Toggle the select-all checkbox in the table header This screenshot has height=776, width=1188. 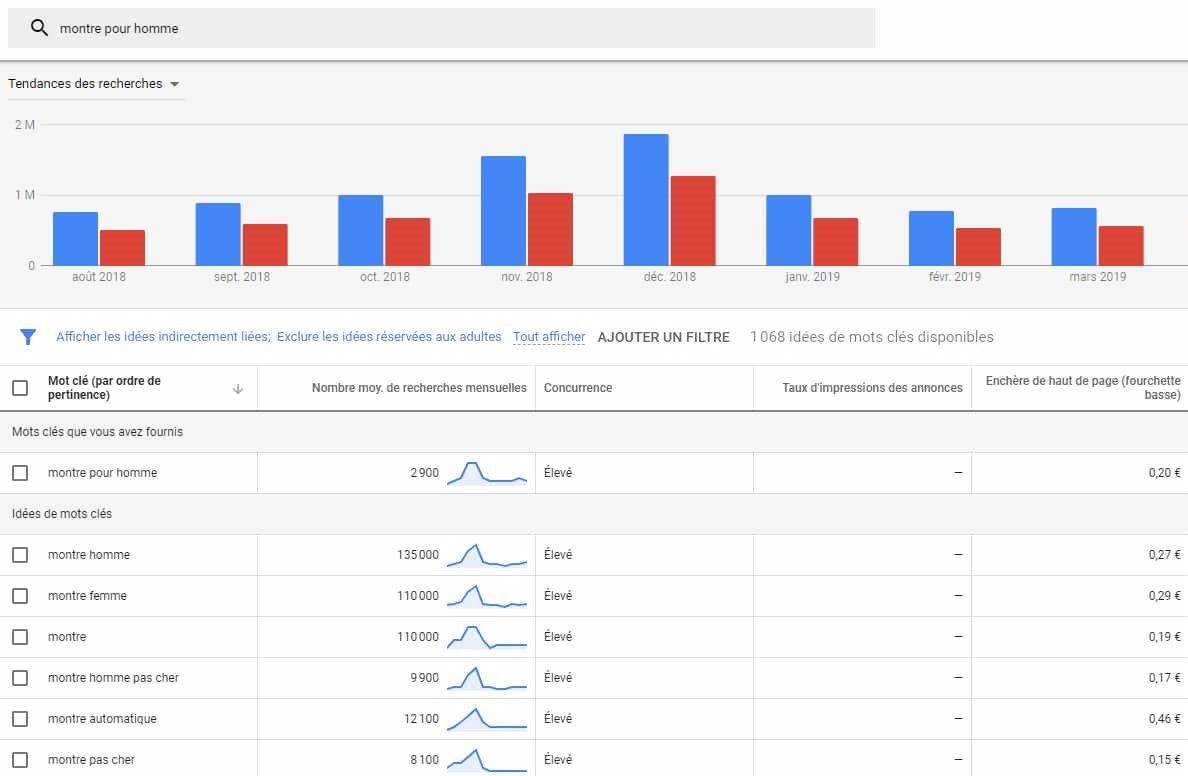[20, 388]
